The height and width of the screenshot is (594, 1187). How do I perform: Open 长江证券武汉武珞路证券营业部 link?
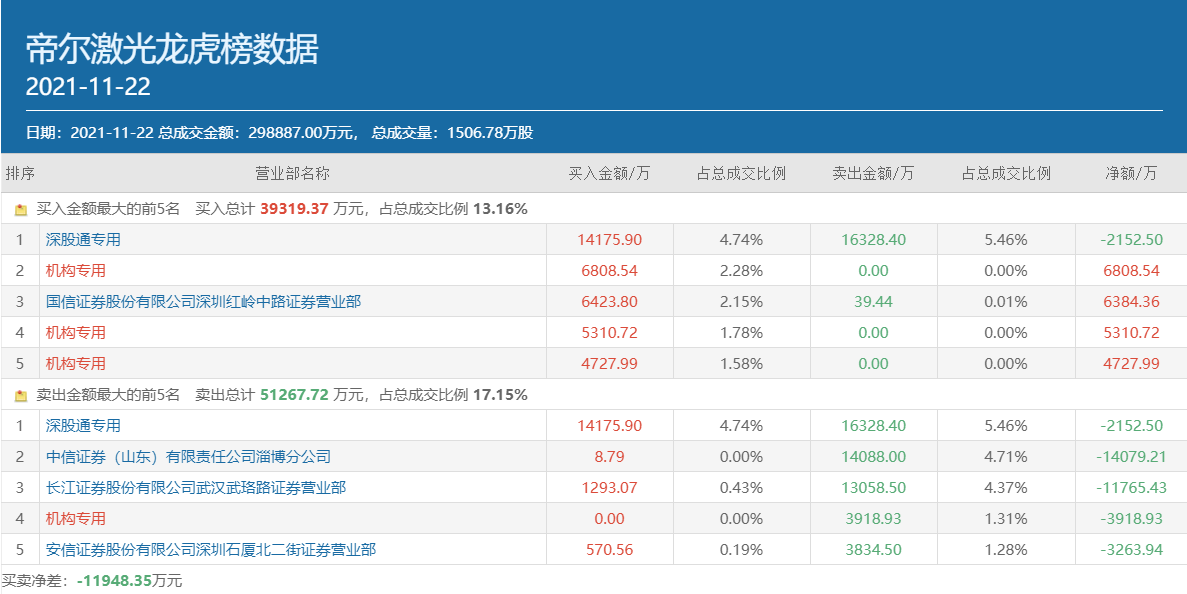[x=195, y=488]
